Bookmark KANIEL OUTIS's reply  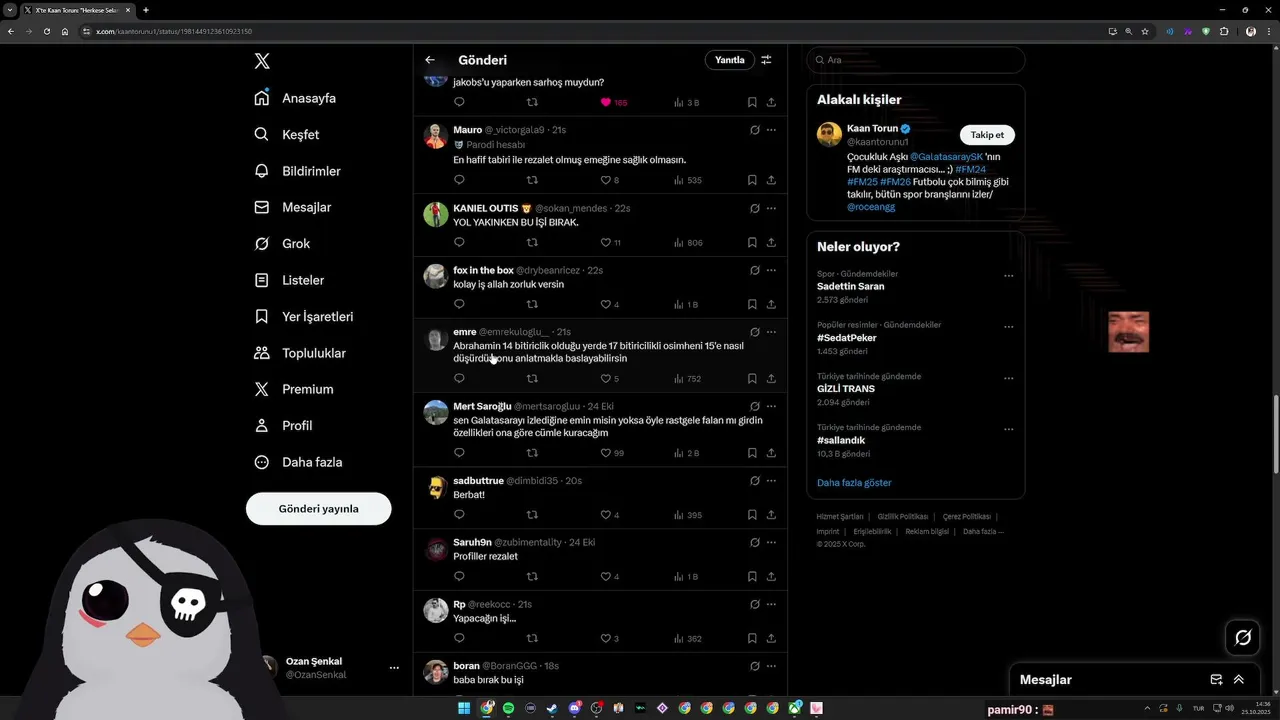(752, 242)
